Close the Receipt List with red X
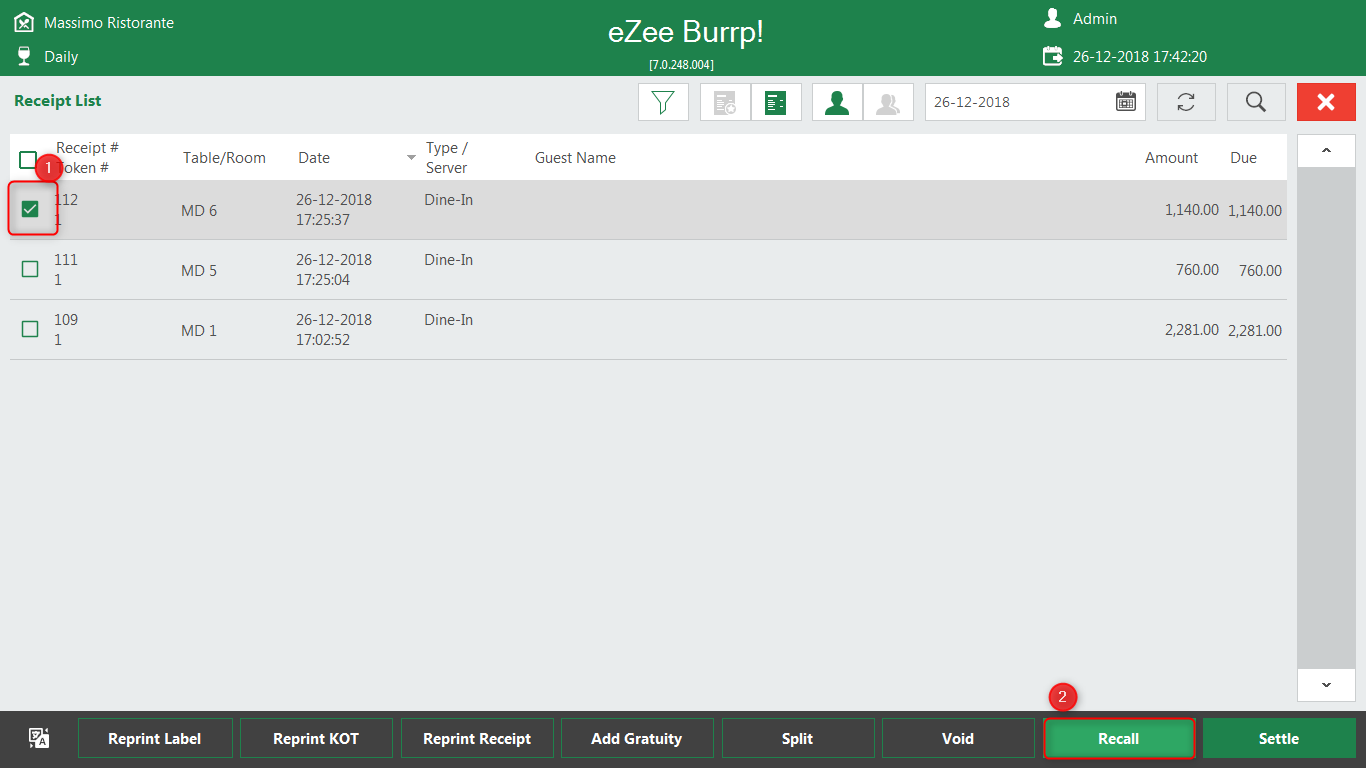This screenshot has width=1366, height=768. (1326, 102)
